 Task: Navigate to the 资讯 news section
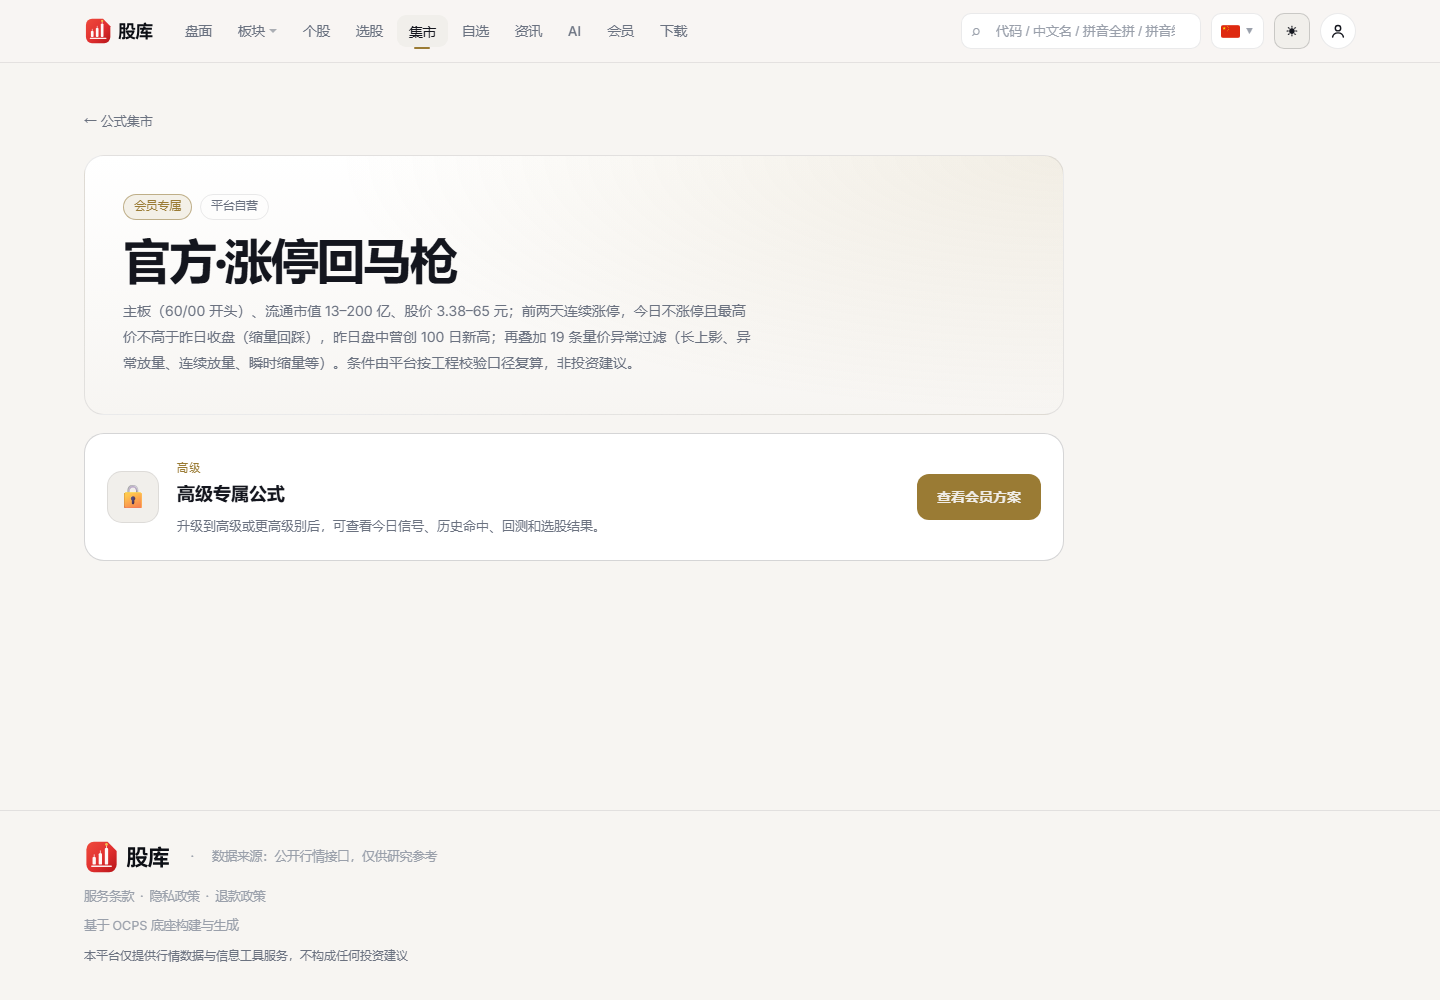click(529, 31)
